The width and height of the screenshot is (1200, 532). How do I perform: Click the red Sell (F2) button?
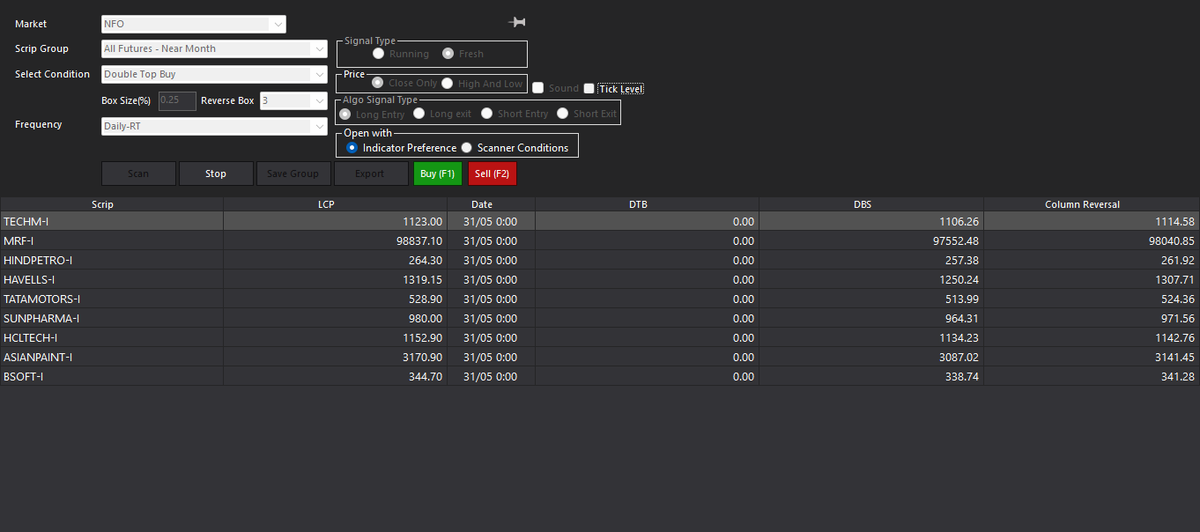pos(492,174)
